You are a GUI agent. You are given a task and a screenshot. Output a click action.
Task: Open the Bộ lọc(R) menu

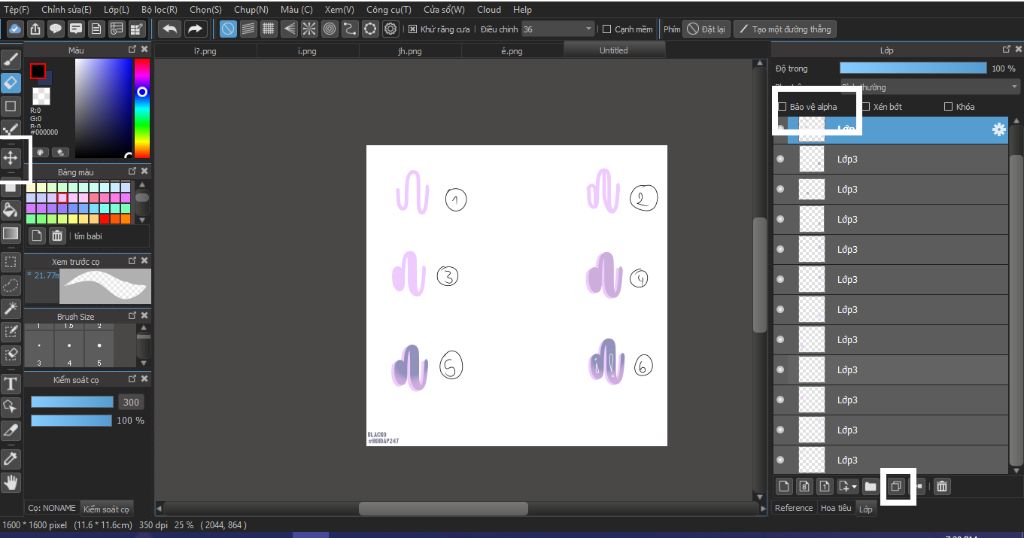159,9
